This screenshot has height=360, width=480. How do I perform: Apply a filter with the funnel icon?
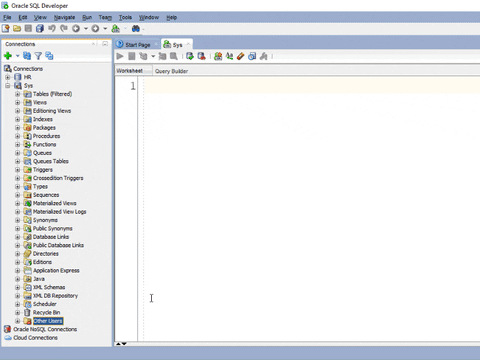38,56
